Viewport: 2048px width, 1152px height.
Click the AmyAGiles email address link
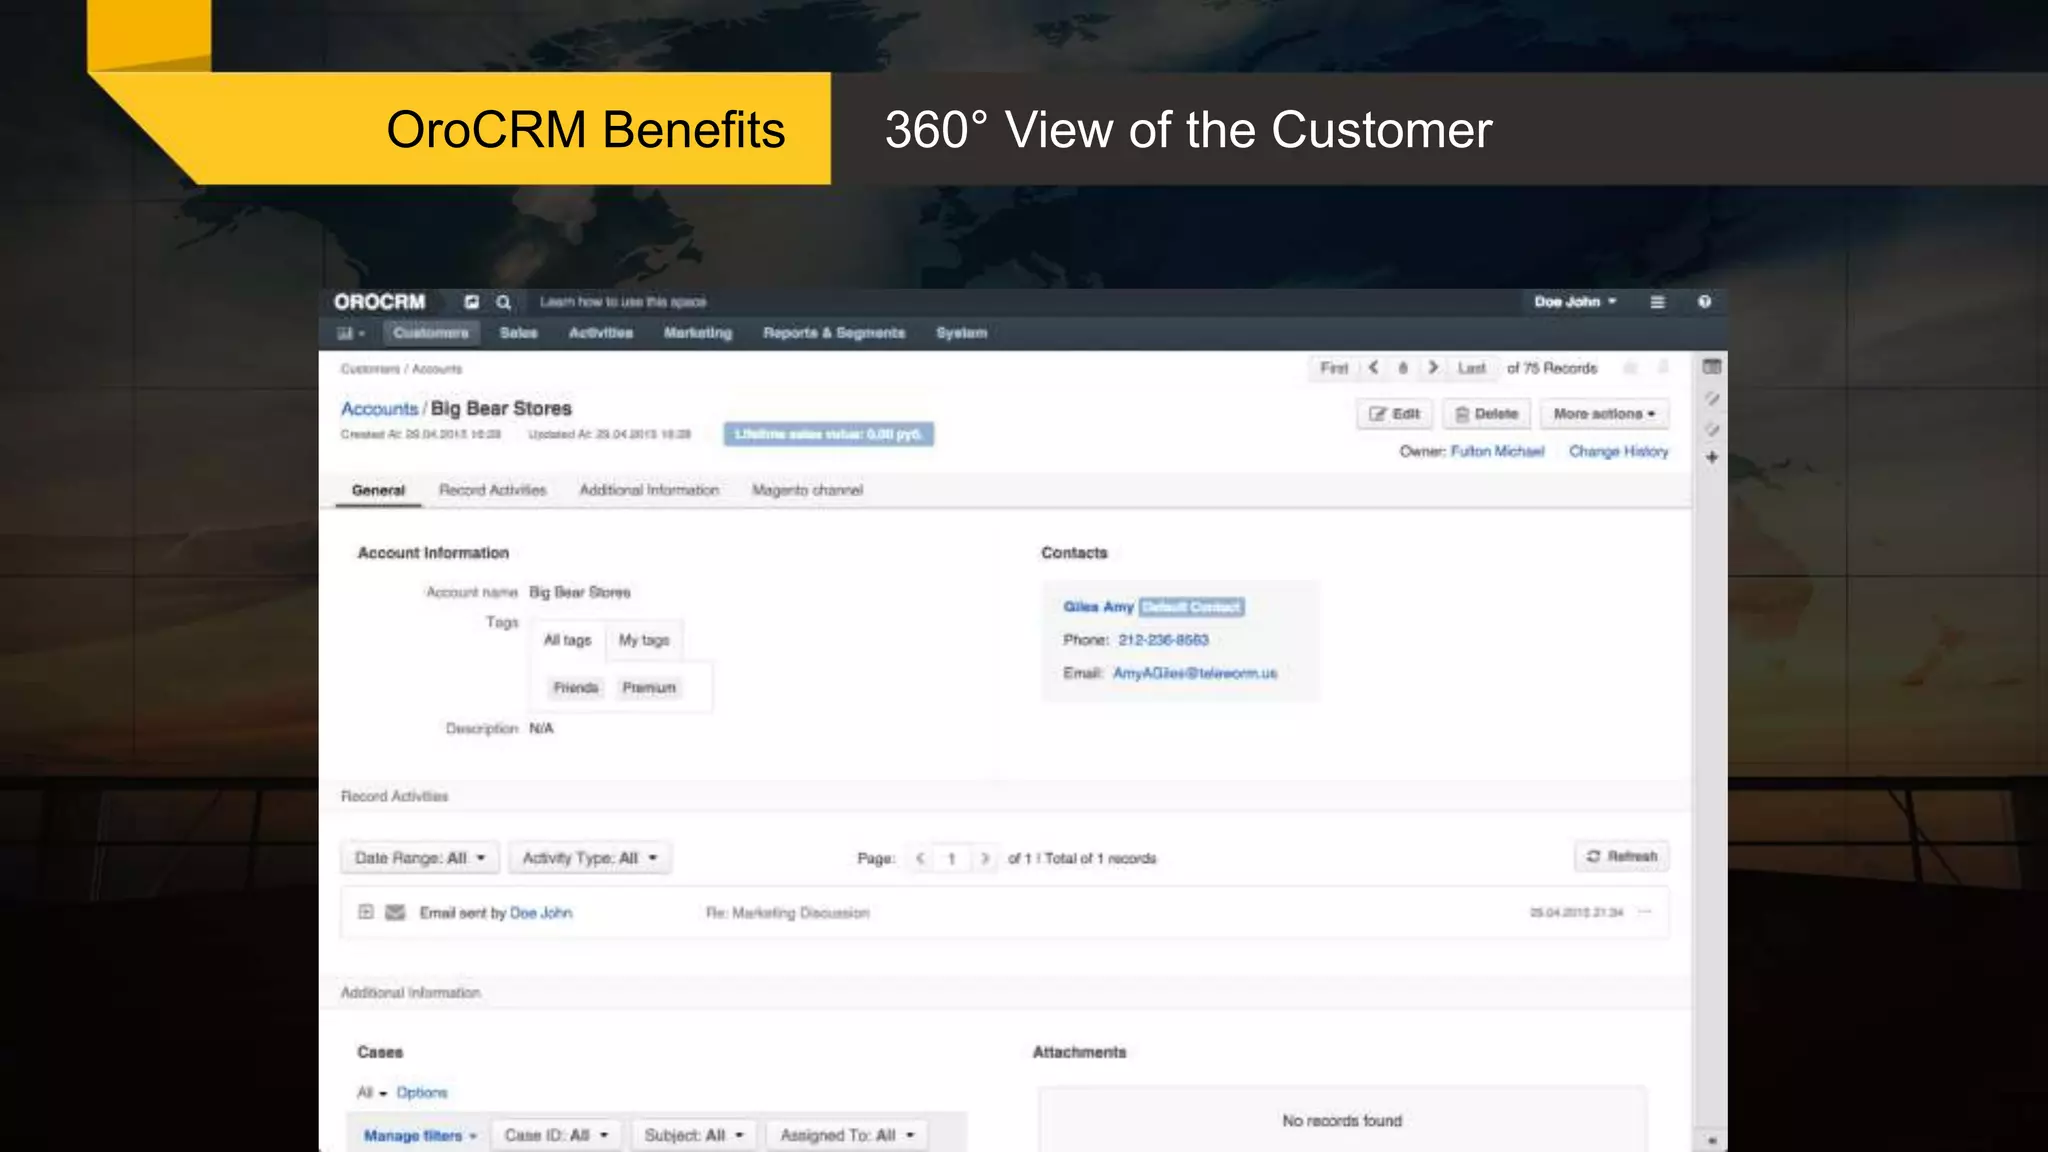pos(1195,674)
